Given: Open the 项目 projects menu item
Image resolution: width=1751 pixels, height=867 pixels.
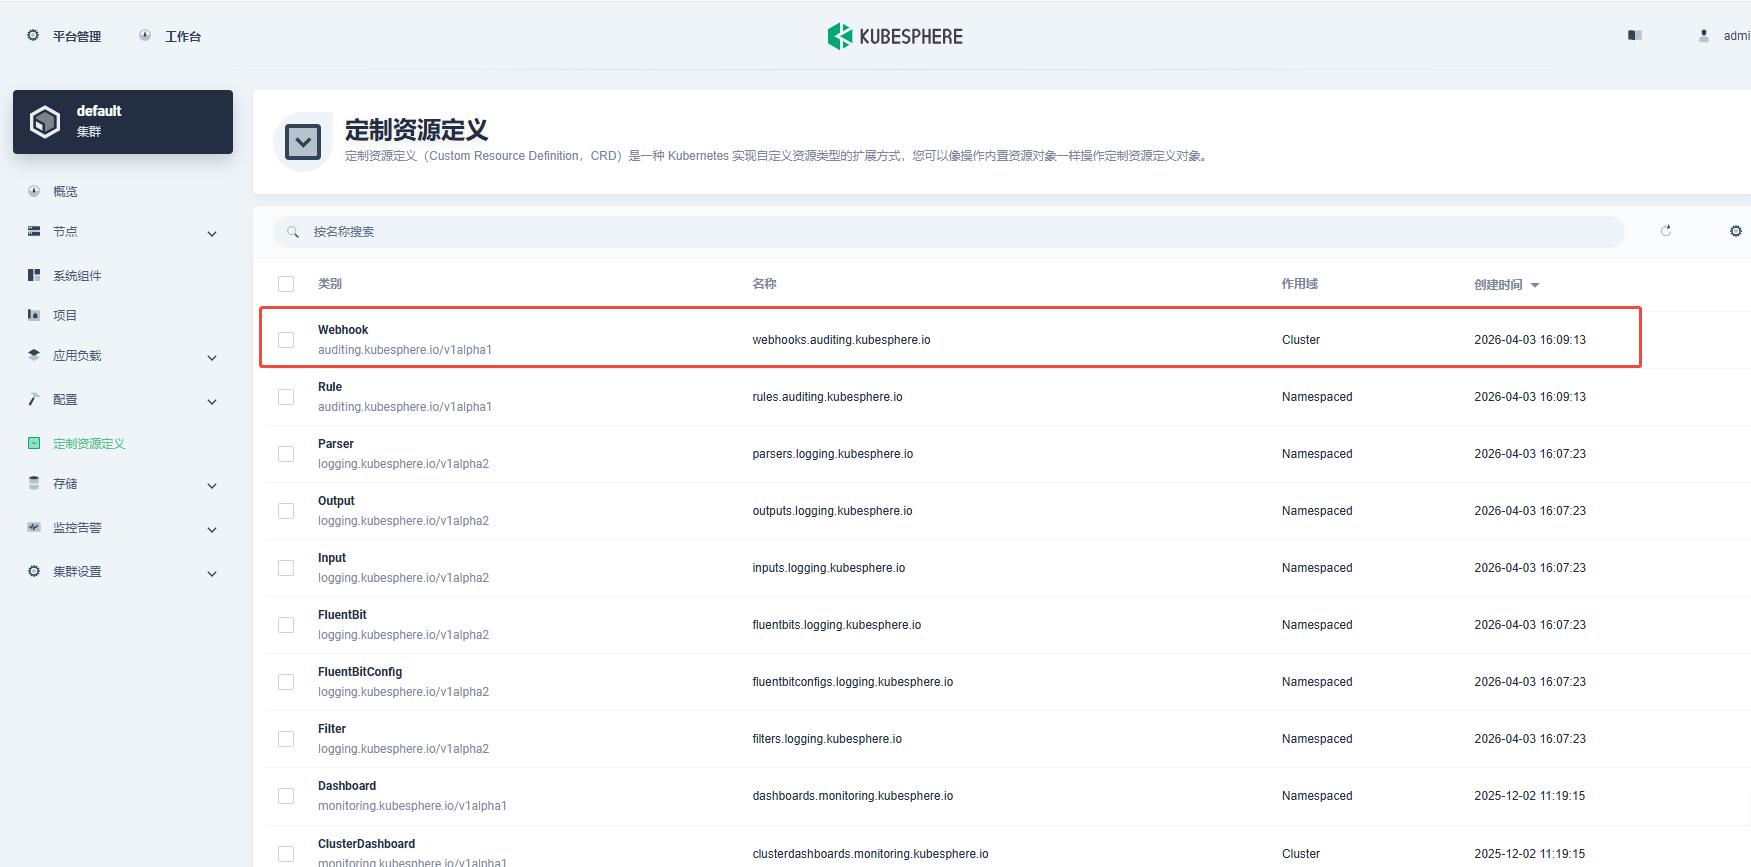Looking at the screenshot, I should (65, 315).
